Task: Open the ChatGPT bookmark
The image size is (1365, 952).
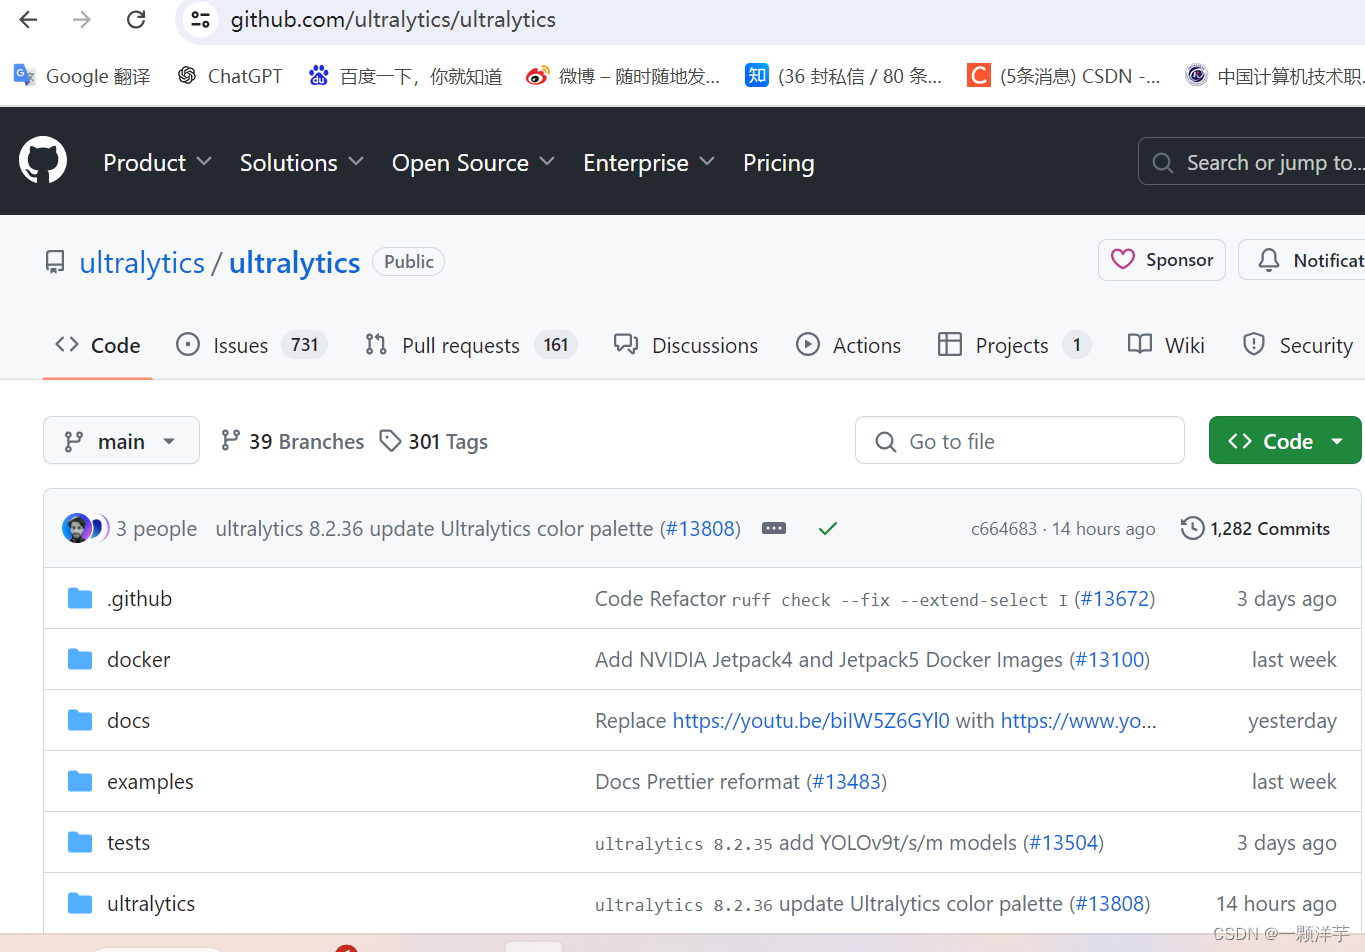Action: [230, 76]
